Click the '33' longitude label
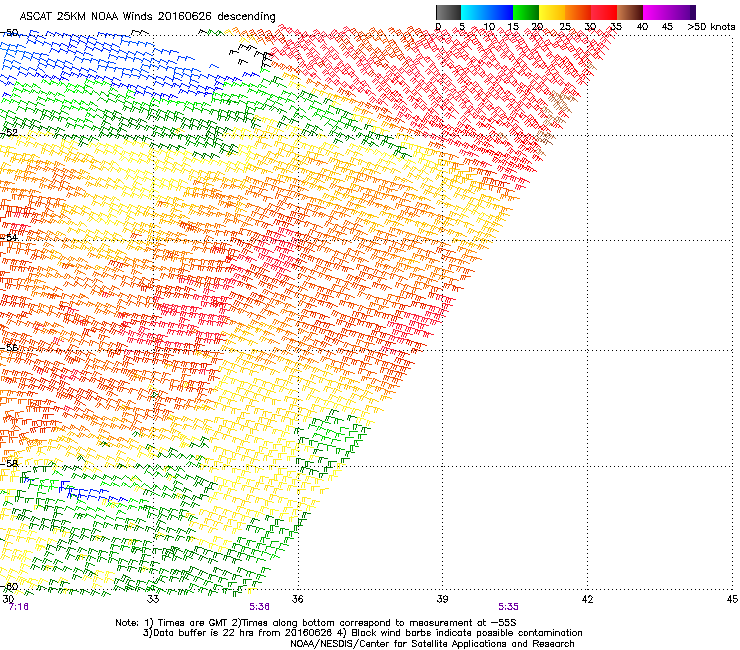Viewport: 740px width, 650px height. pos(153,599)
